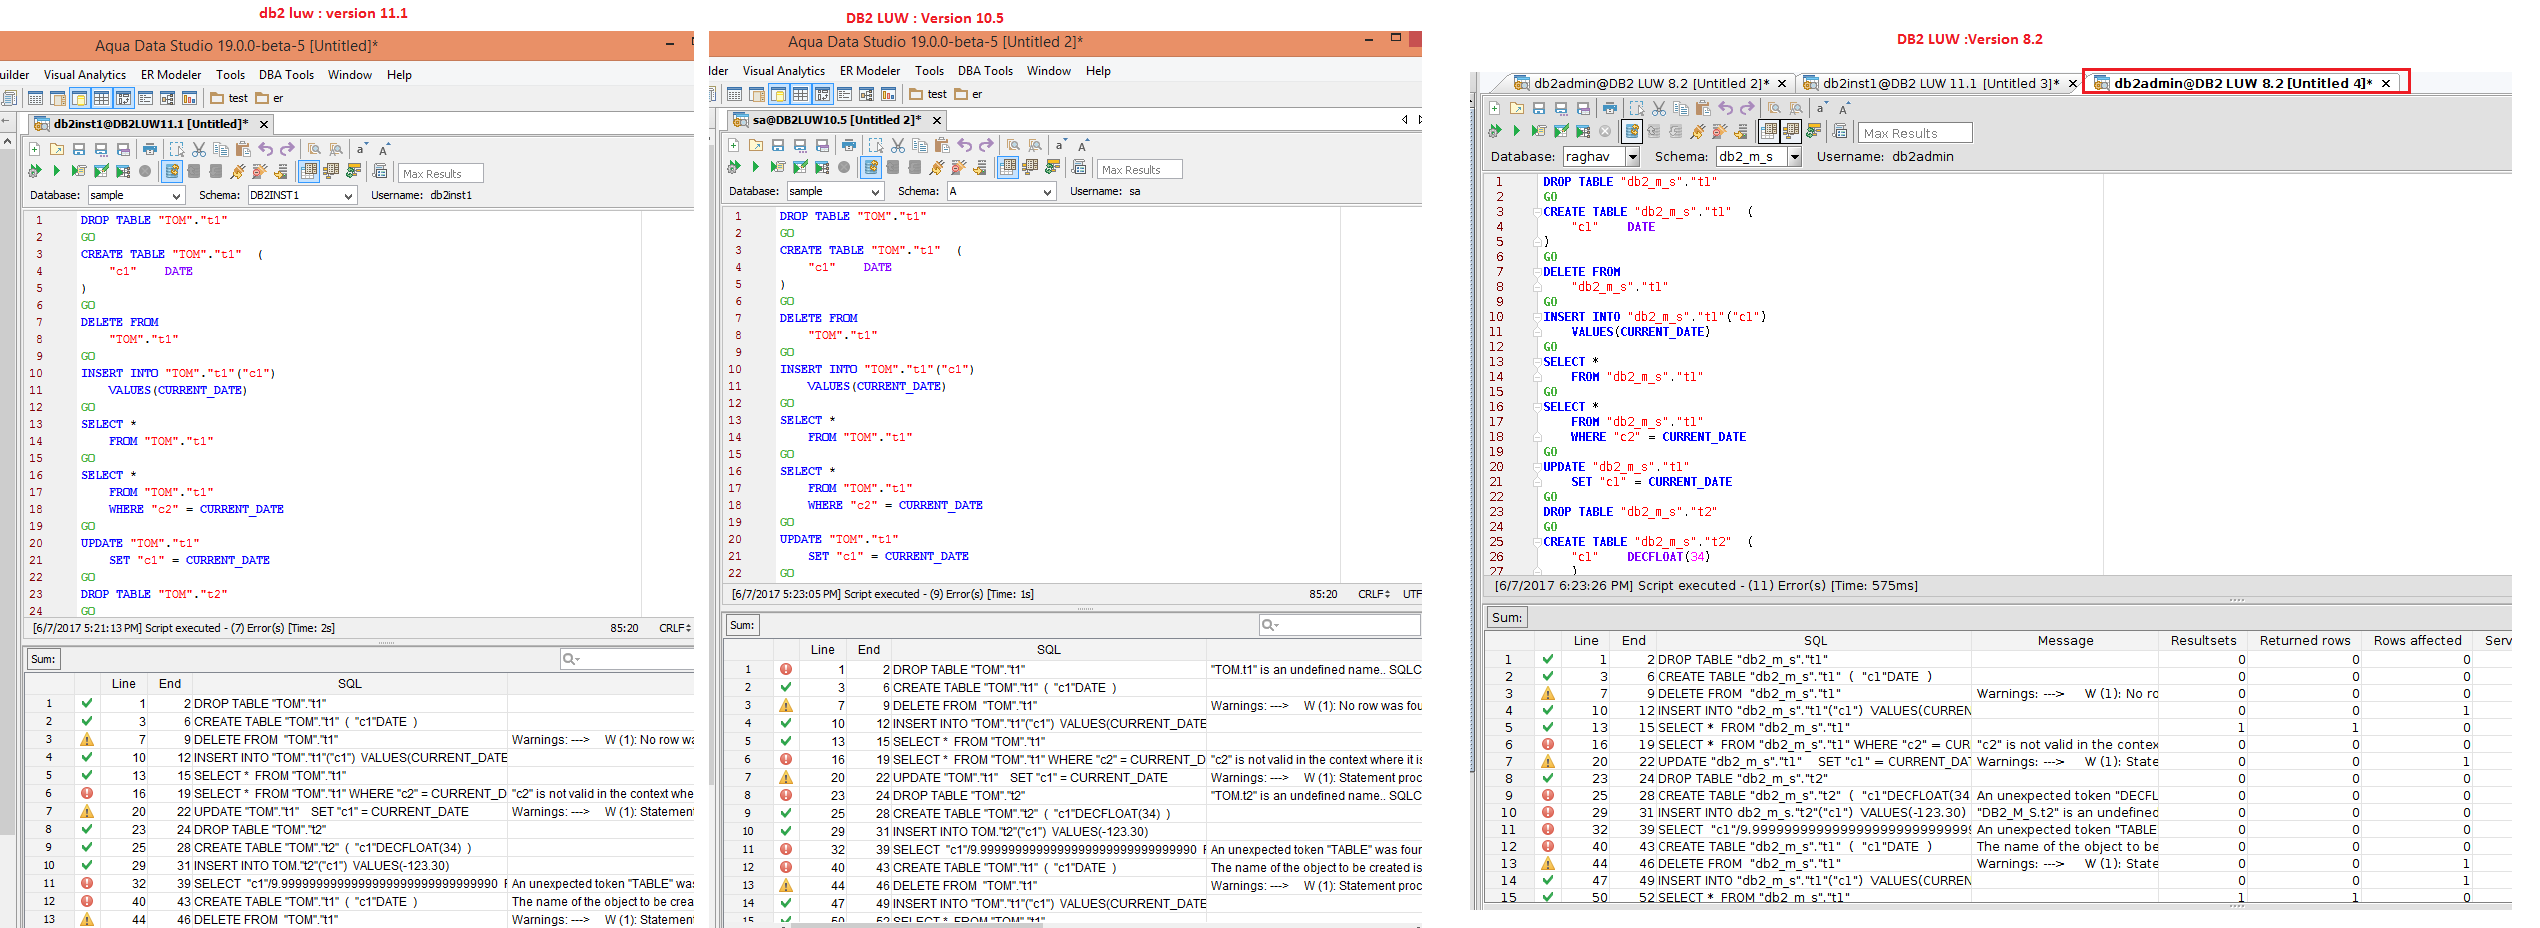Click green Run arrow in sa@DB2LUW10.5 window
This screenshot has height=928, width=2540.
coord(756,167)
